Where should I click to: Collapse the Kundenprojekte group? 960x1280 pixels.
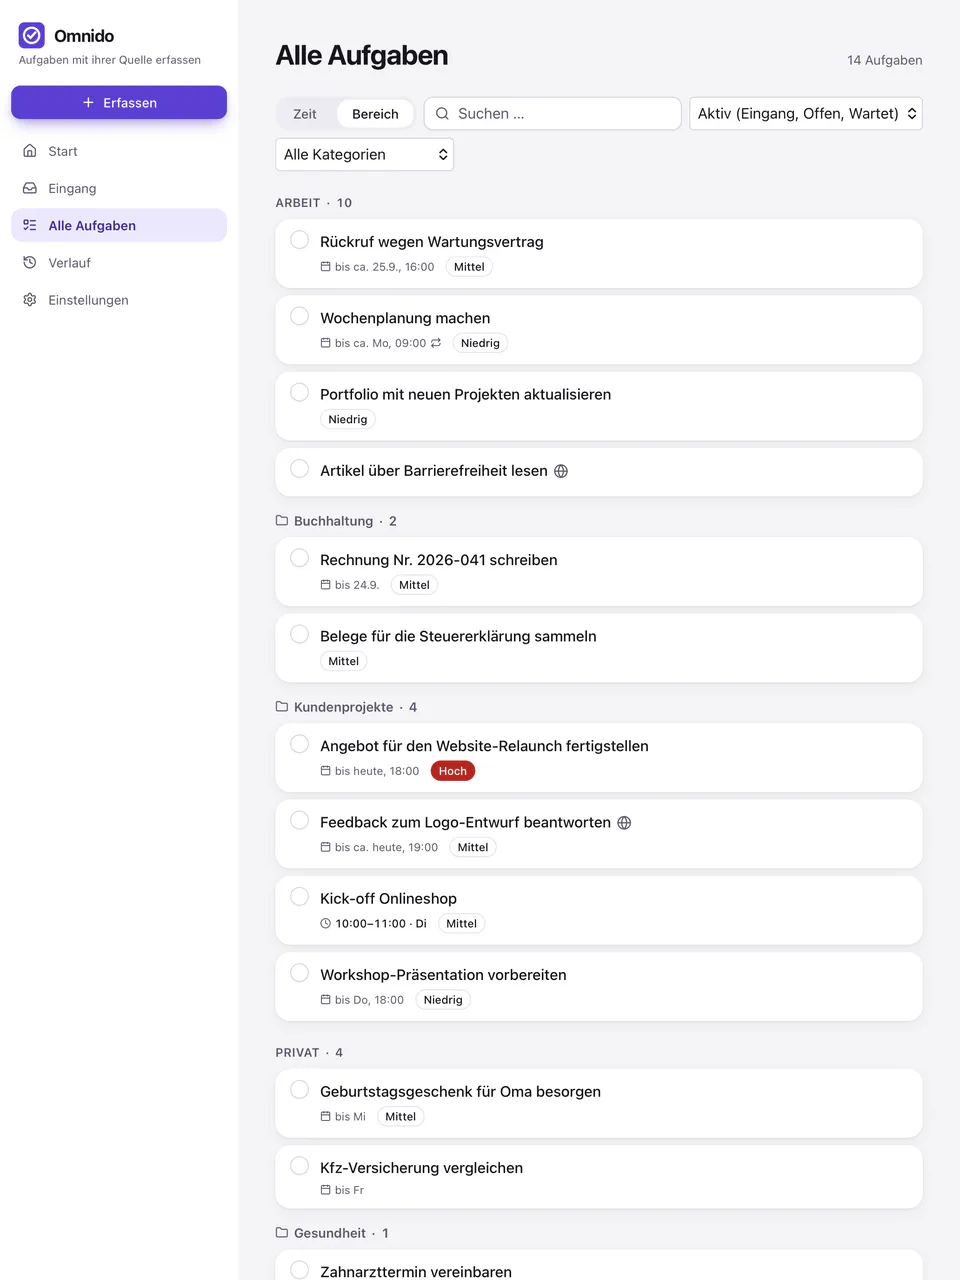click(346, 707)
